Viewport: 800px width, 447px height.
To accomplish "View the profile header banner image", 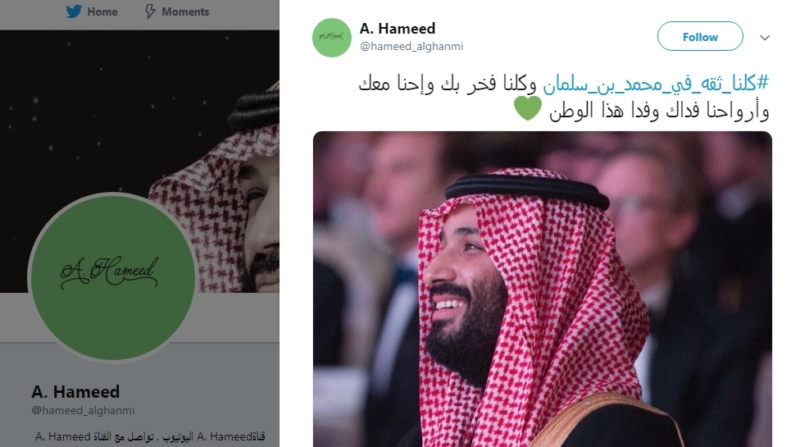I will (x=139, y=161).
